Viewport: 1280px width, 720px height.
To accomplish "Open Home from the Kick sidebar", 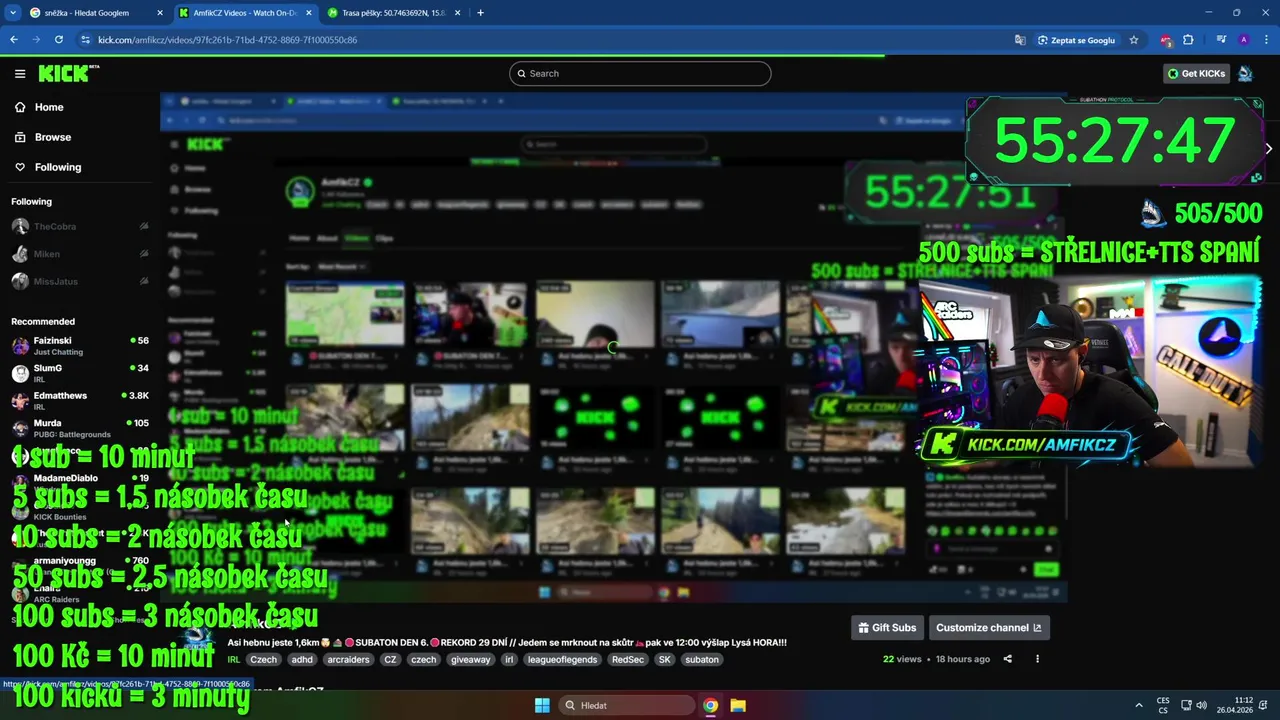I will click(x=48, y=107).
